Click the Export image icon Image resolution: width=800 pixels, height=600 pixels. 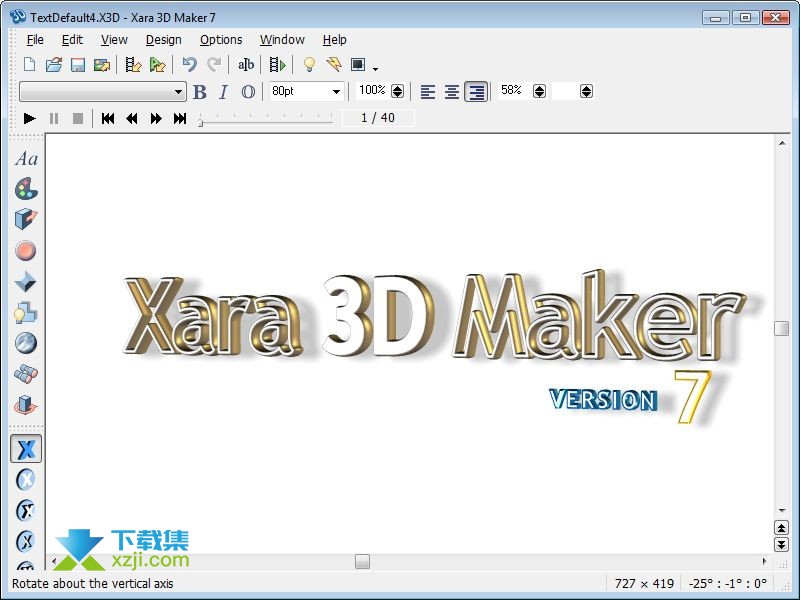point(102,65)
